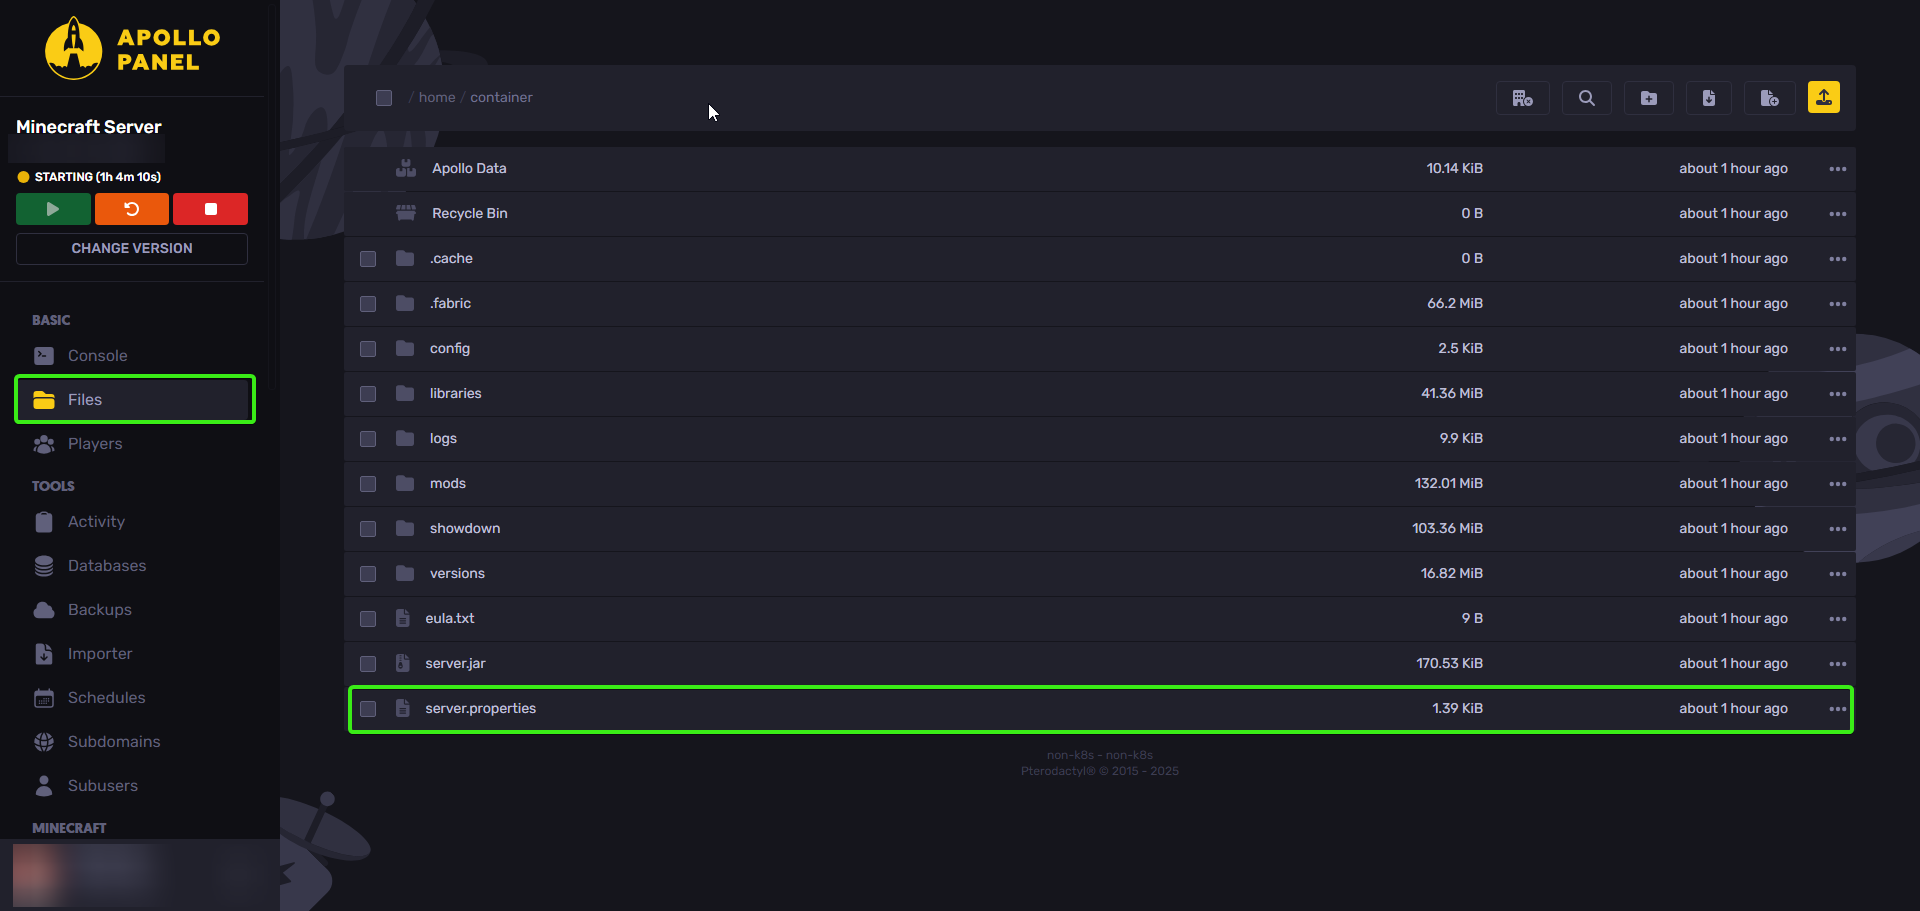
Task: Click the home breadcrumb link
Action: pyautogui.click(x=437, y=98)
